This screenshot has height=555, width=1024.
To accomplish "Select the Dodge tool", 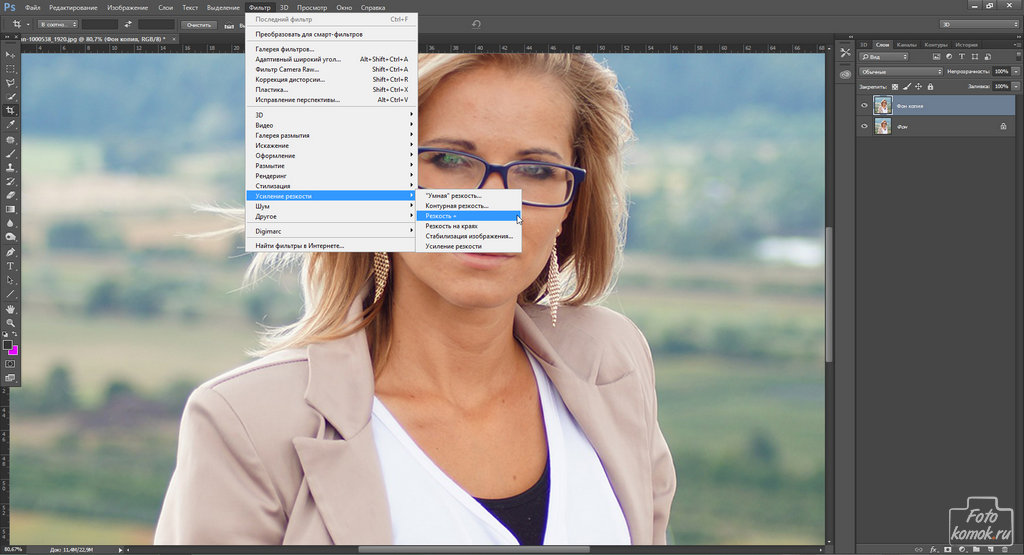I will (x=10, y=236).
